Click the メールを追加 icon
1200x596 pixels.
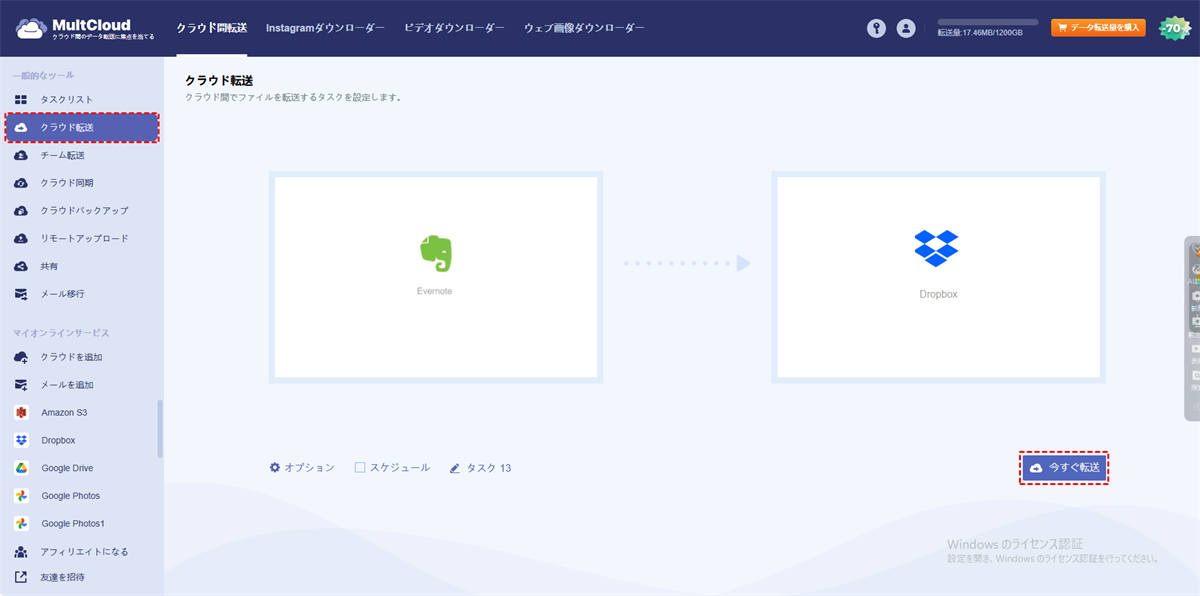pos(21,385)
